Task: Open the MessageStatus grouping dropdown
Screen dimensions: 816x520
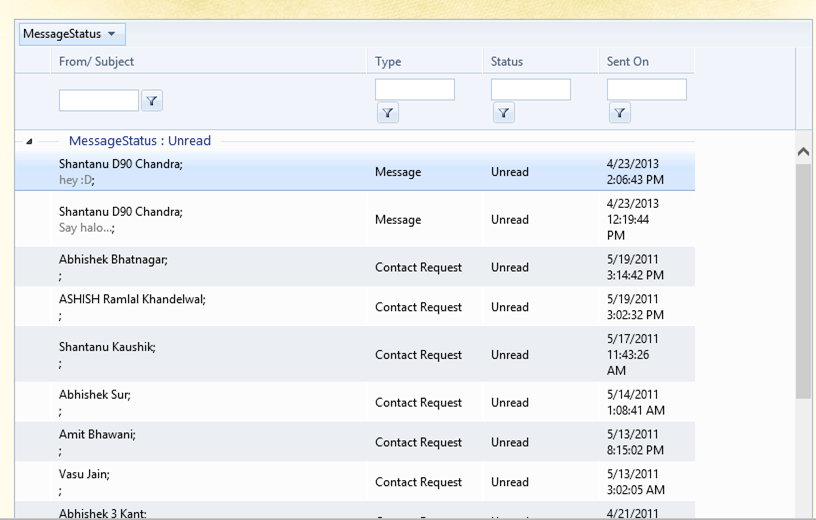Action: point(71,34)
